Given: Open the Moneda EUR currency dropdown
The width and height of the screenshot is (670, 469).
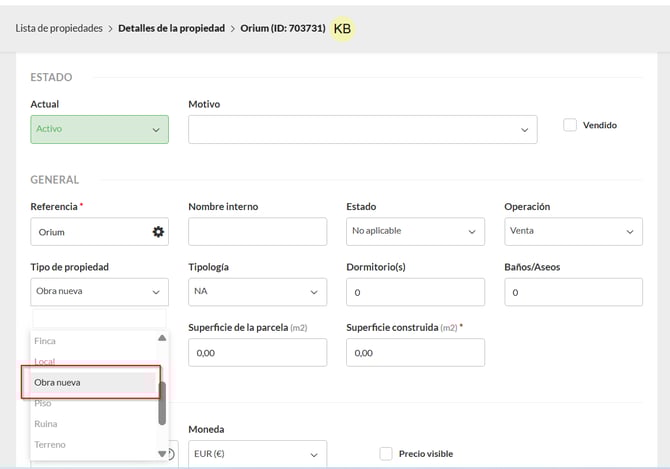Looking at the screenshot, I should pyautogui.click(x=257, y=453).
